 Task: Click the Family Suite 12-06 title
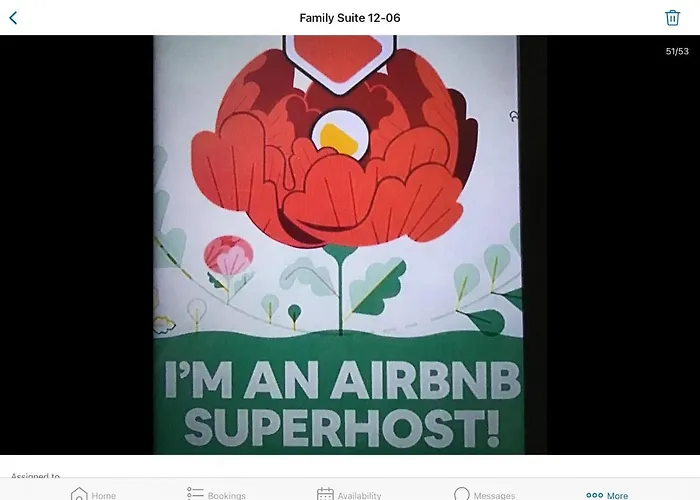pyautogui.click(x=350, y=18)
